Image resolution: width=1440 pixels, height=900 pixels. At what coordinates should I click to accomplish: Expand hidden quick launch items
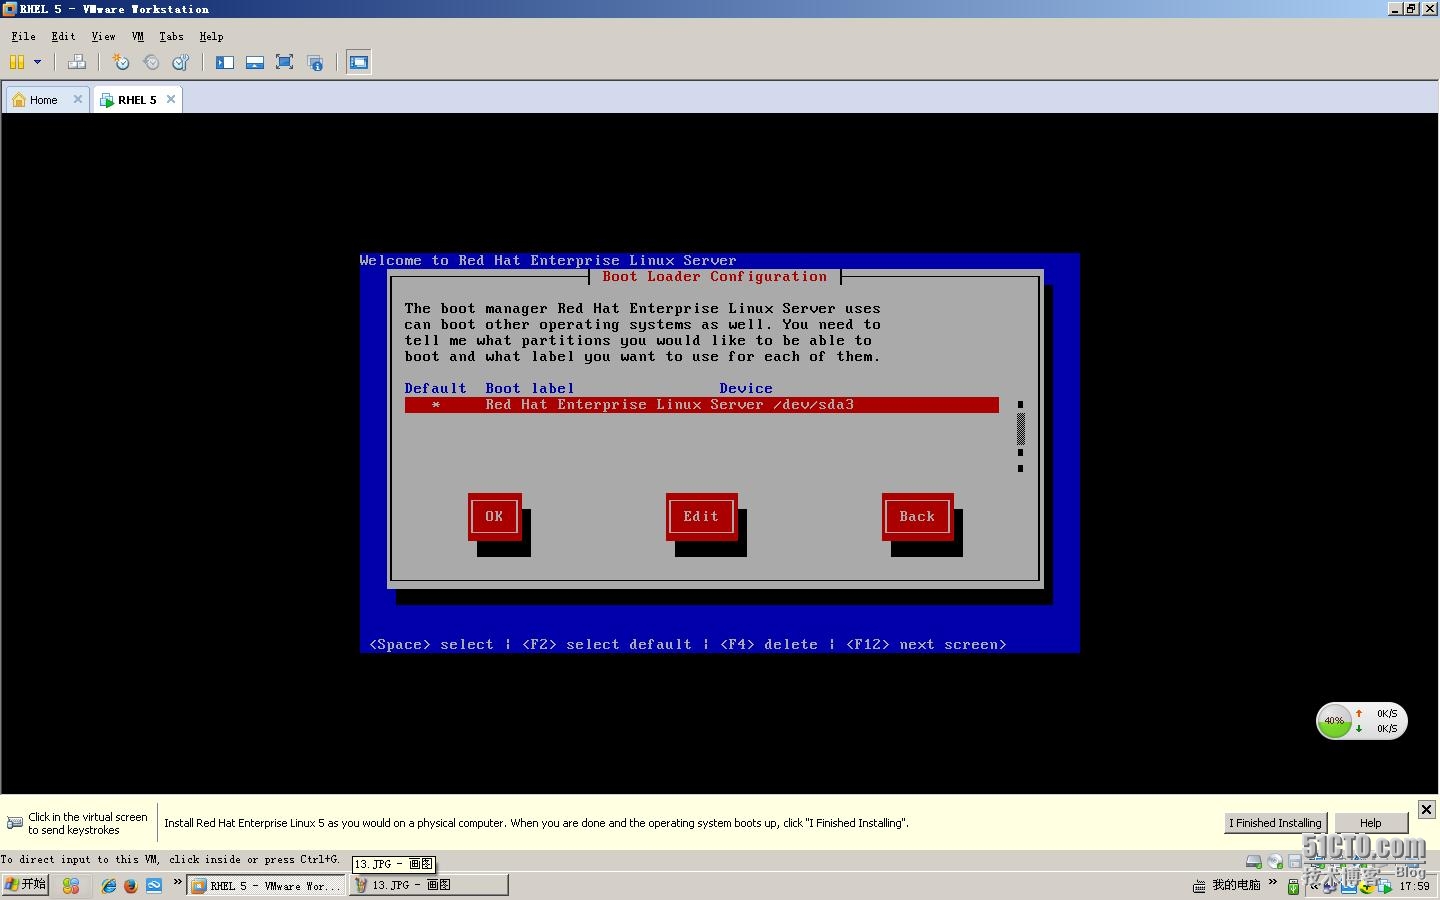point(177,882)
